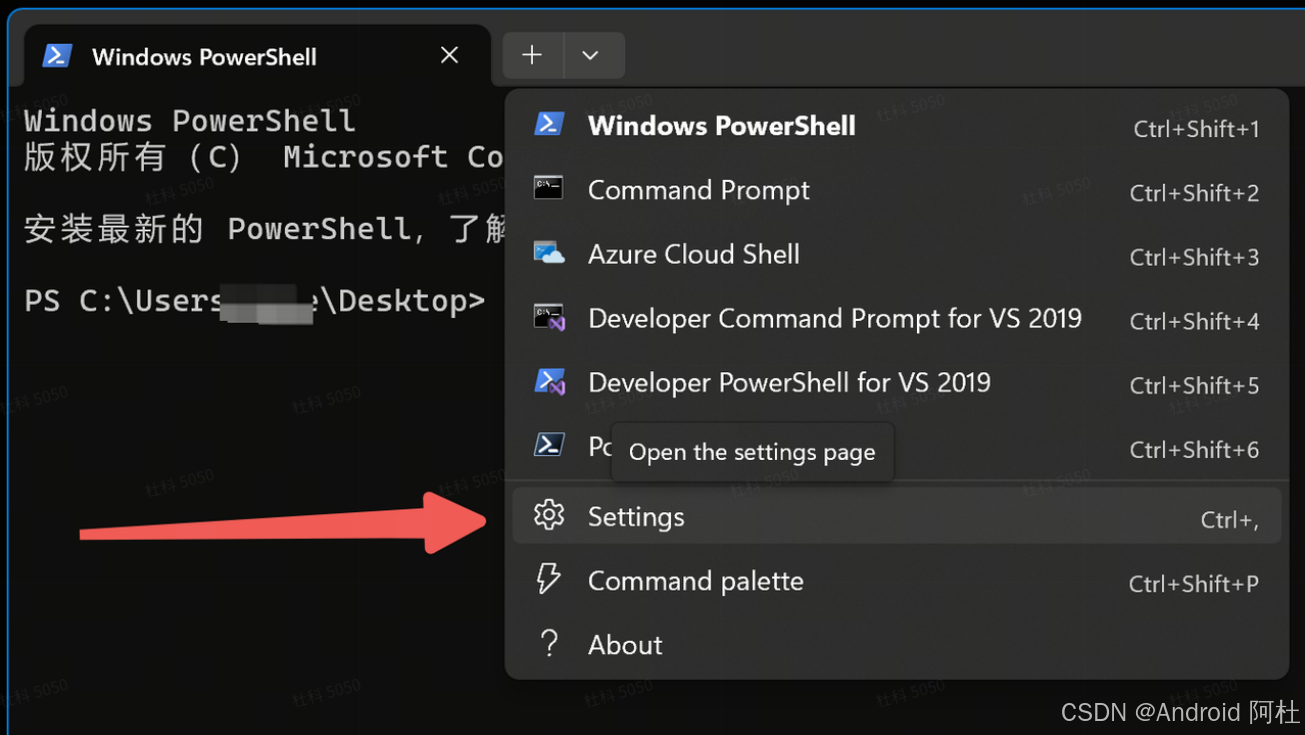Click the Command Prompt profile icon
The image size is (1305, 735).
[549, 188]
